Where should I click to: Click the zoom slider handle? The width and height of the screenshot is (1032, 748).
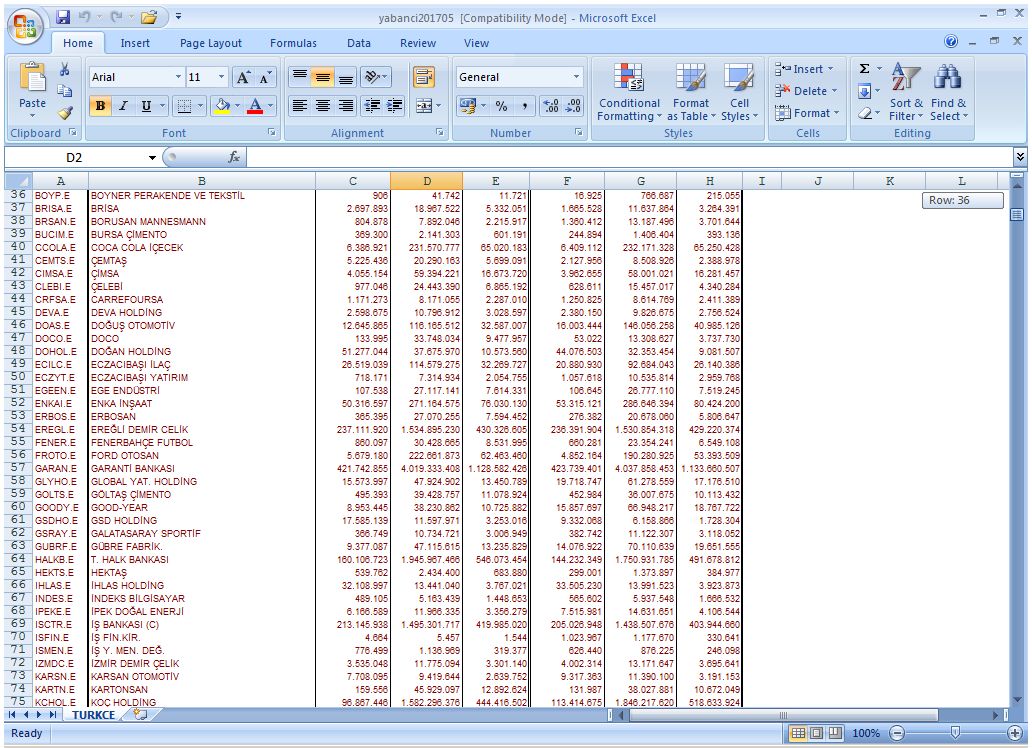point(955,732)
